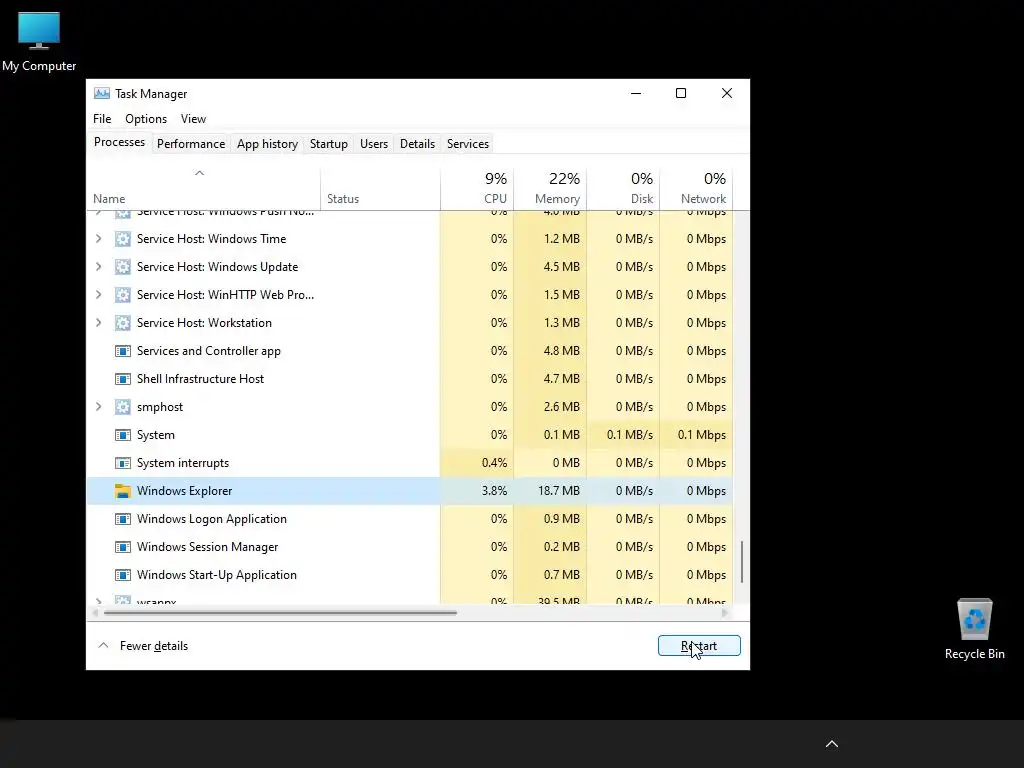
Task: Open the View menu
Action: pyautogui.click(x=193, y=119)
